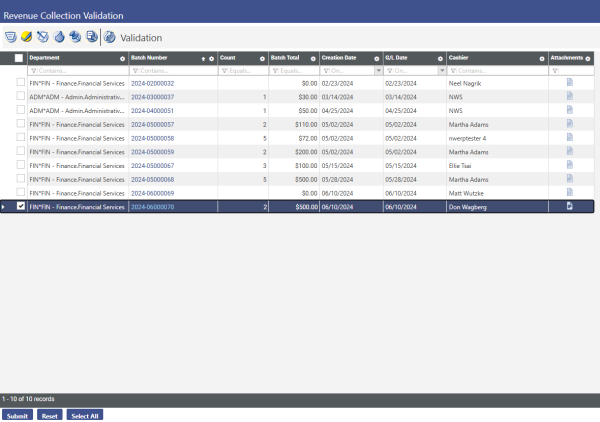The image size is (600, 422).
Task: Open attachment for batch 2024-05000067
Action: click(570, 165)
